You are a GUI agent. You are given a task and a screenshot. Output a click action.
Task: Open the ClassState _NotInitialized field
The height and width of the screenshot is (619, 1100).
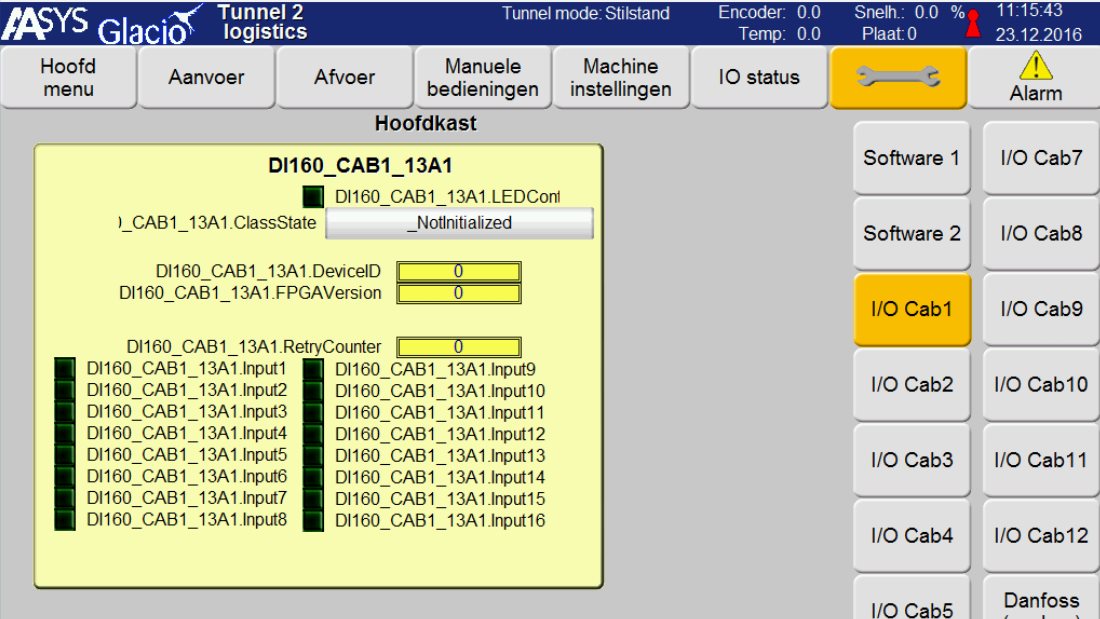click(459, 223)
